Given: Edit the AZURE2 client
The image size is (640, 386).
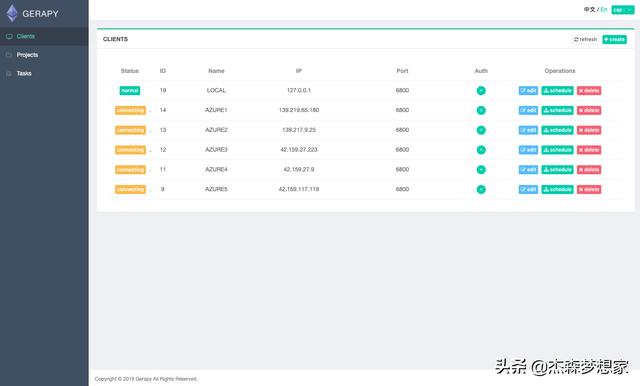Looking at the screenshot, I should coord(528,130).
